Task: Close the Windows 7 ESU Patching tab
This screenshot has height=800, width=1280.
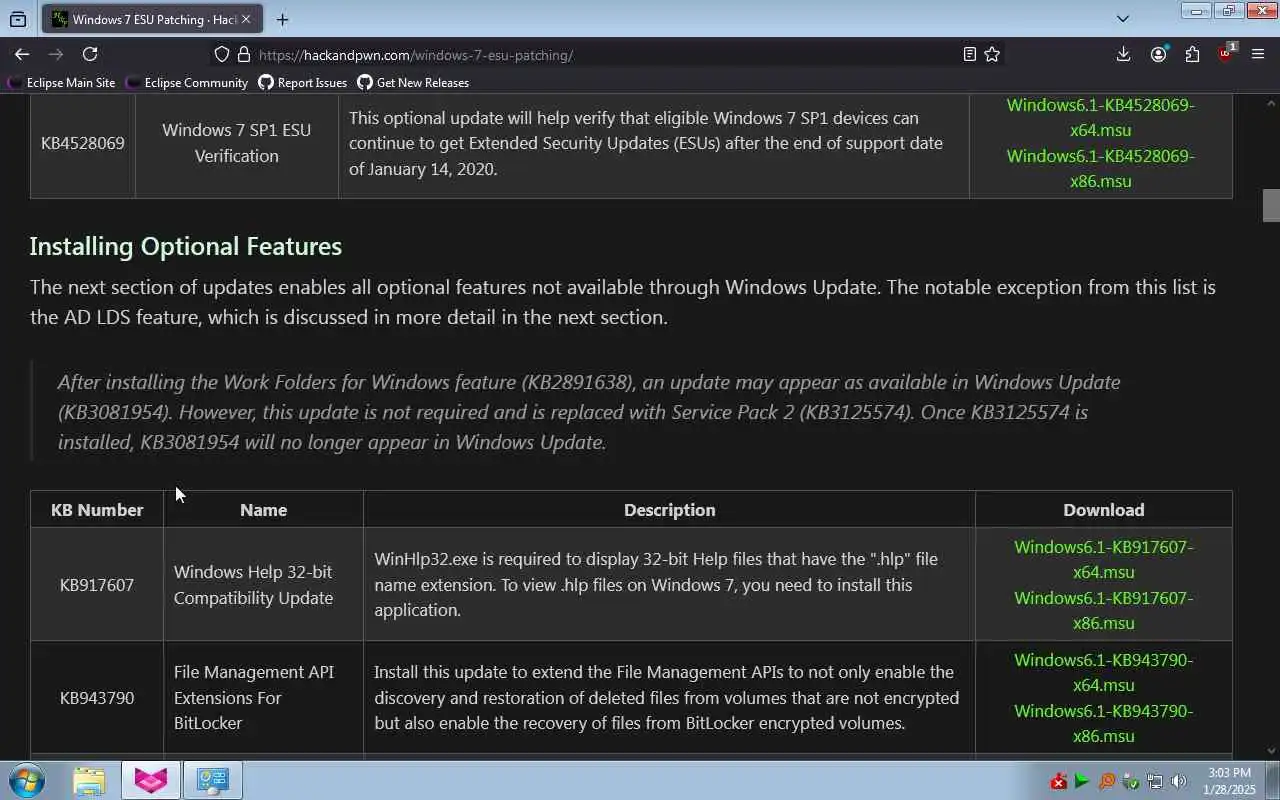Action: pyautogui.click(x=246, y=19)
